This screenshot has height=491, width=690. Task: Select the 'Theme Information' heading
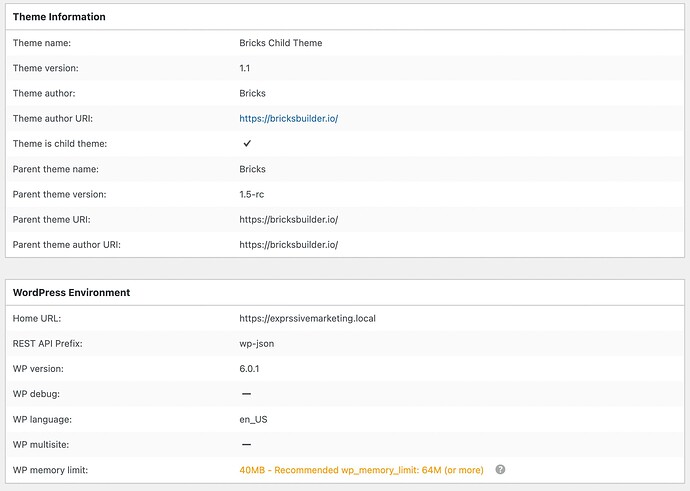coord(59,17)
